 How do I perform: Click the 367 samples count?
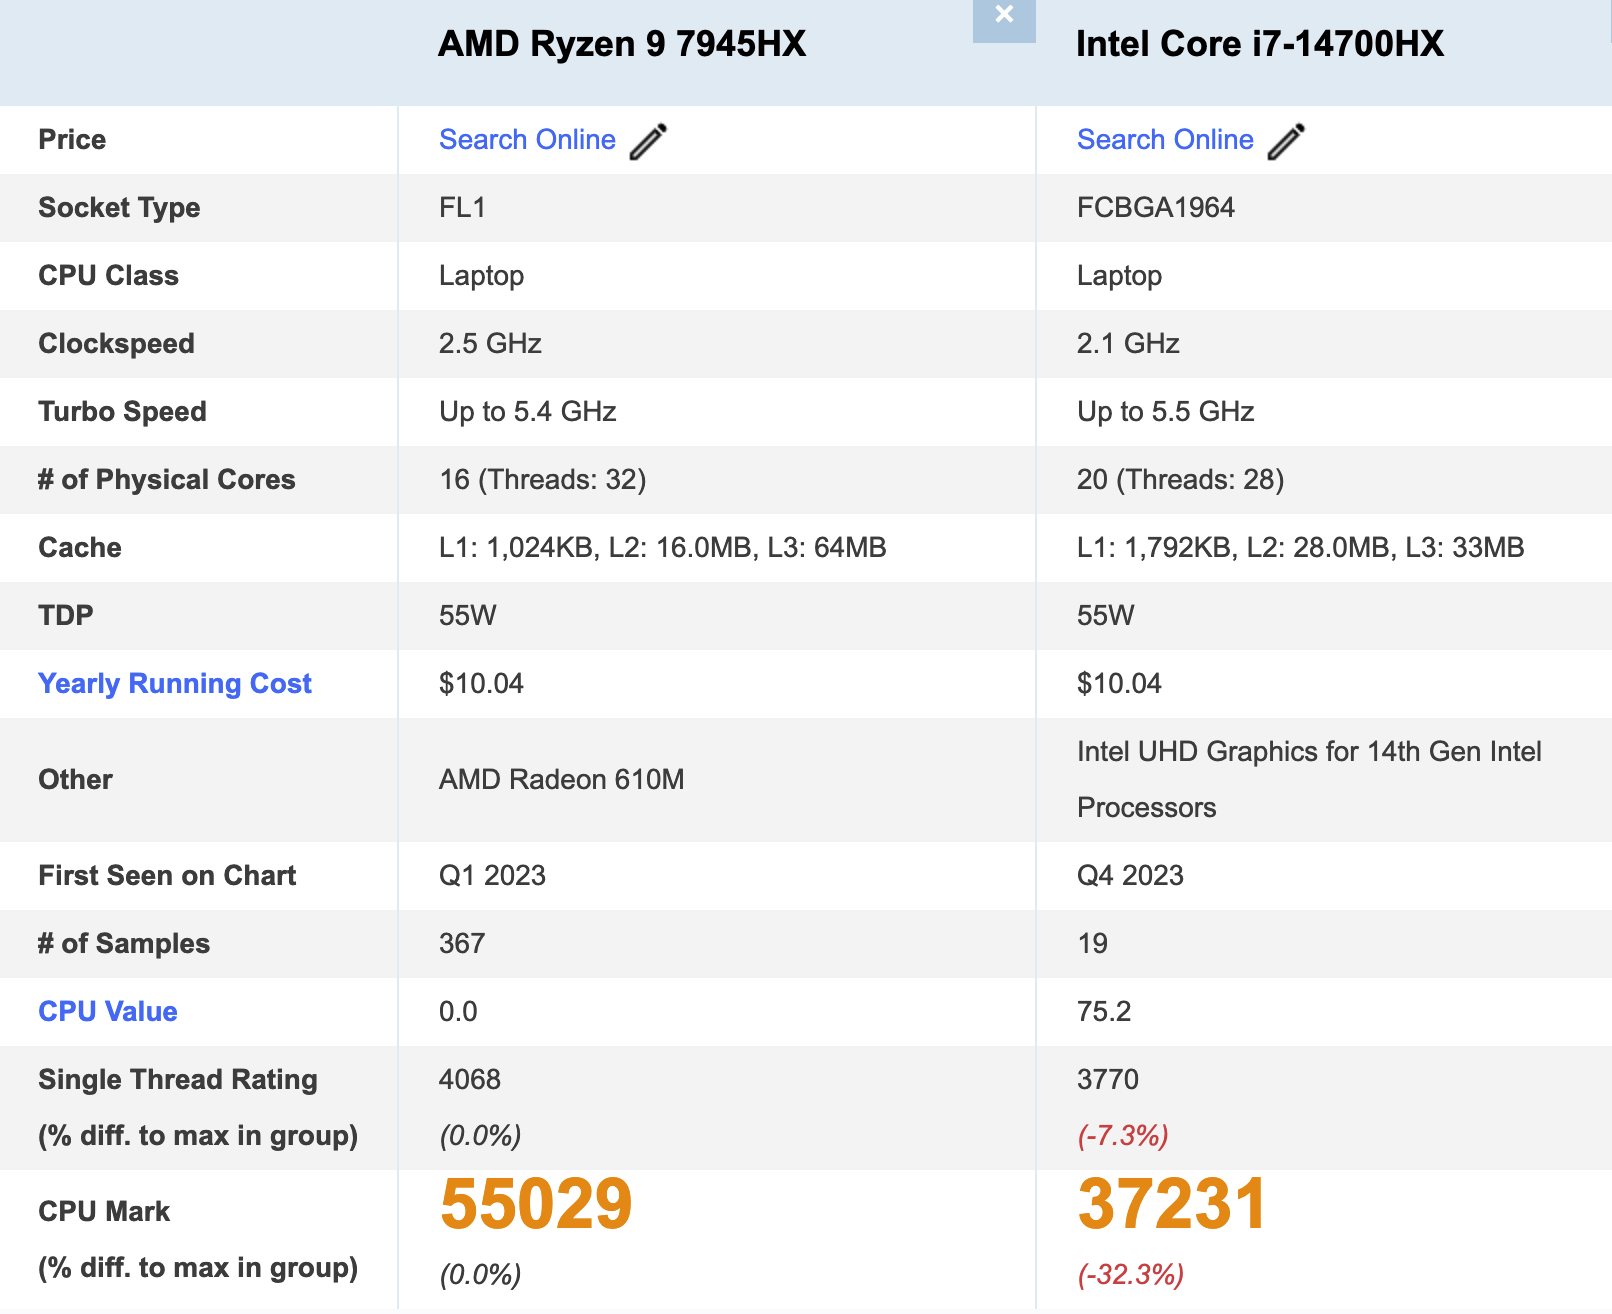[462, 944]
